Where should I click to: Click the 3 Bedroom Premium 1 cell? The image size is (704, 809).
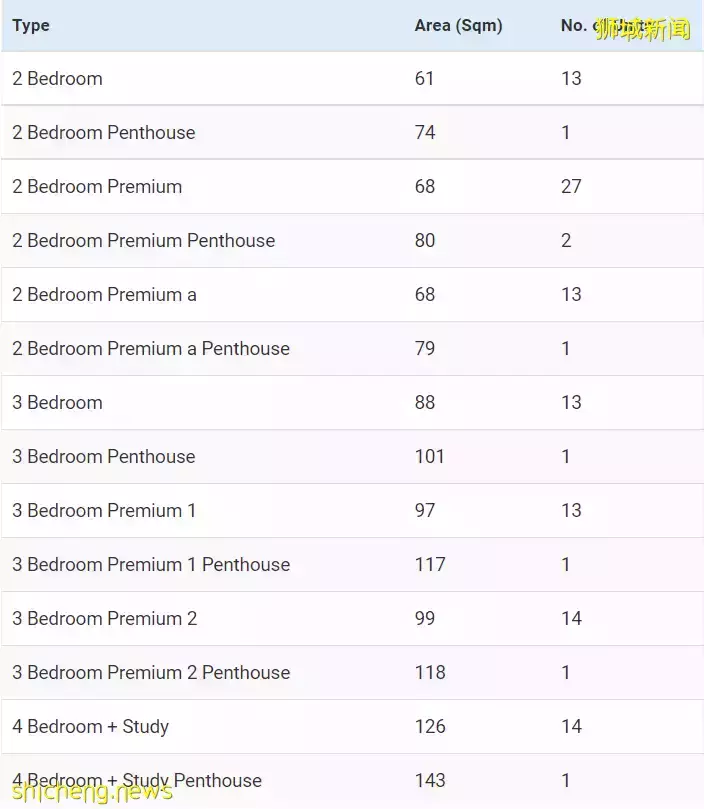click(104, 511)
